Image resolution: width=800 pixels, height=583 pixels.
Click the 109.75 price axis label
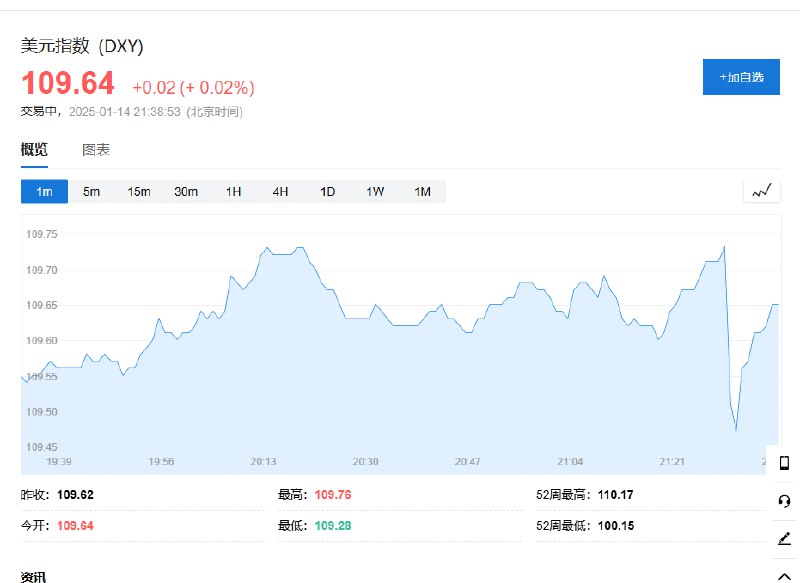click(x=42, y=234)
